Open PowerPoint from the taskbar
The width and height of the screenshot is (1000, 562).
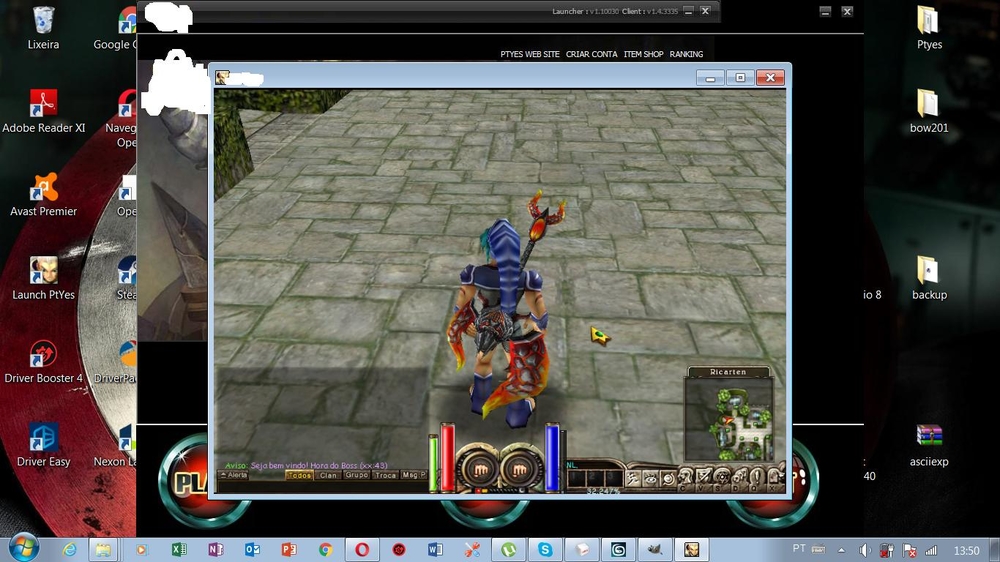coord(289,549)
